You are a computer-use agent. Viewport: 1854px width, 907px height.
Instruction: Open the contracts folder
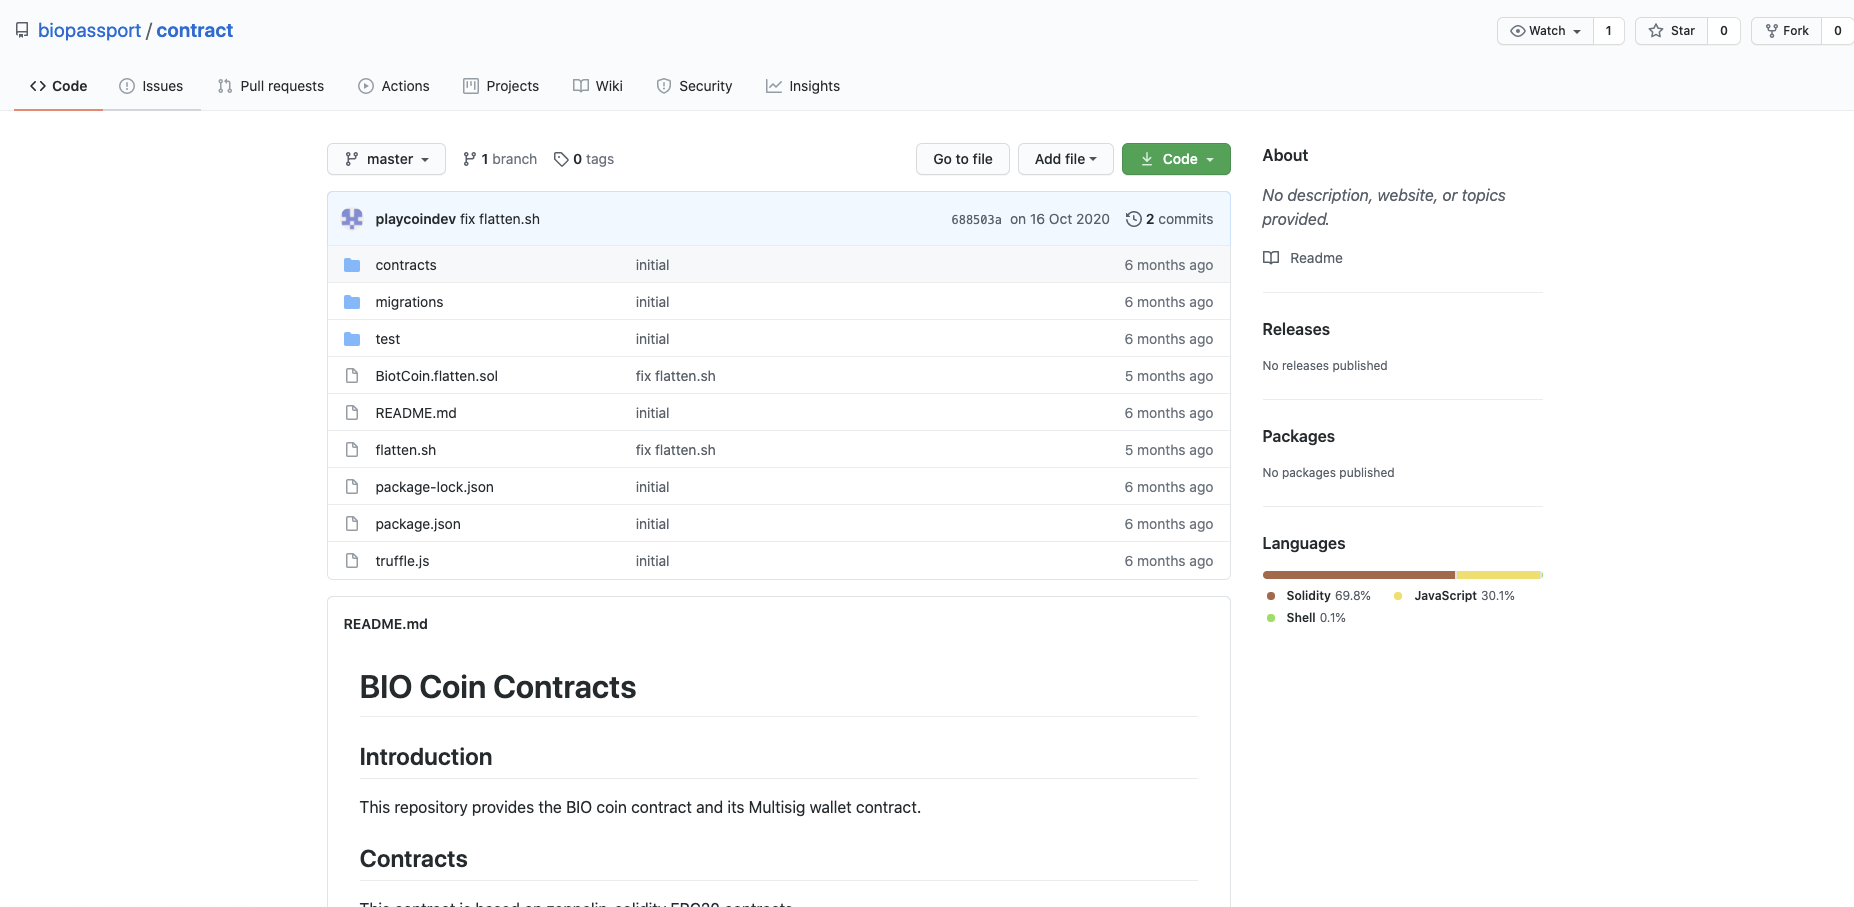(406, 265)
